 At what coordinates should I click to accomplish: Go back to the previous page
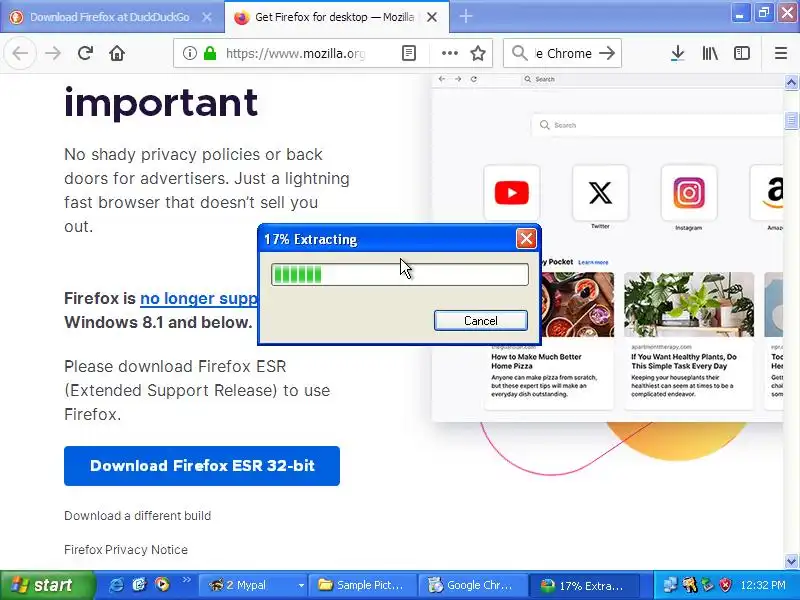[x=20, y=53]
